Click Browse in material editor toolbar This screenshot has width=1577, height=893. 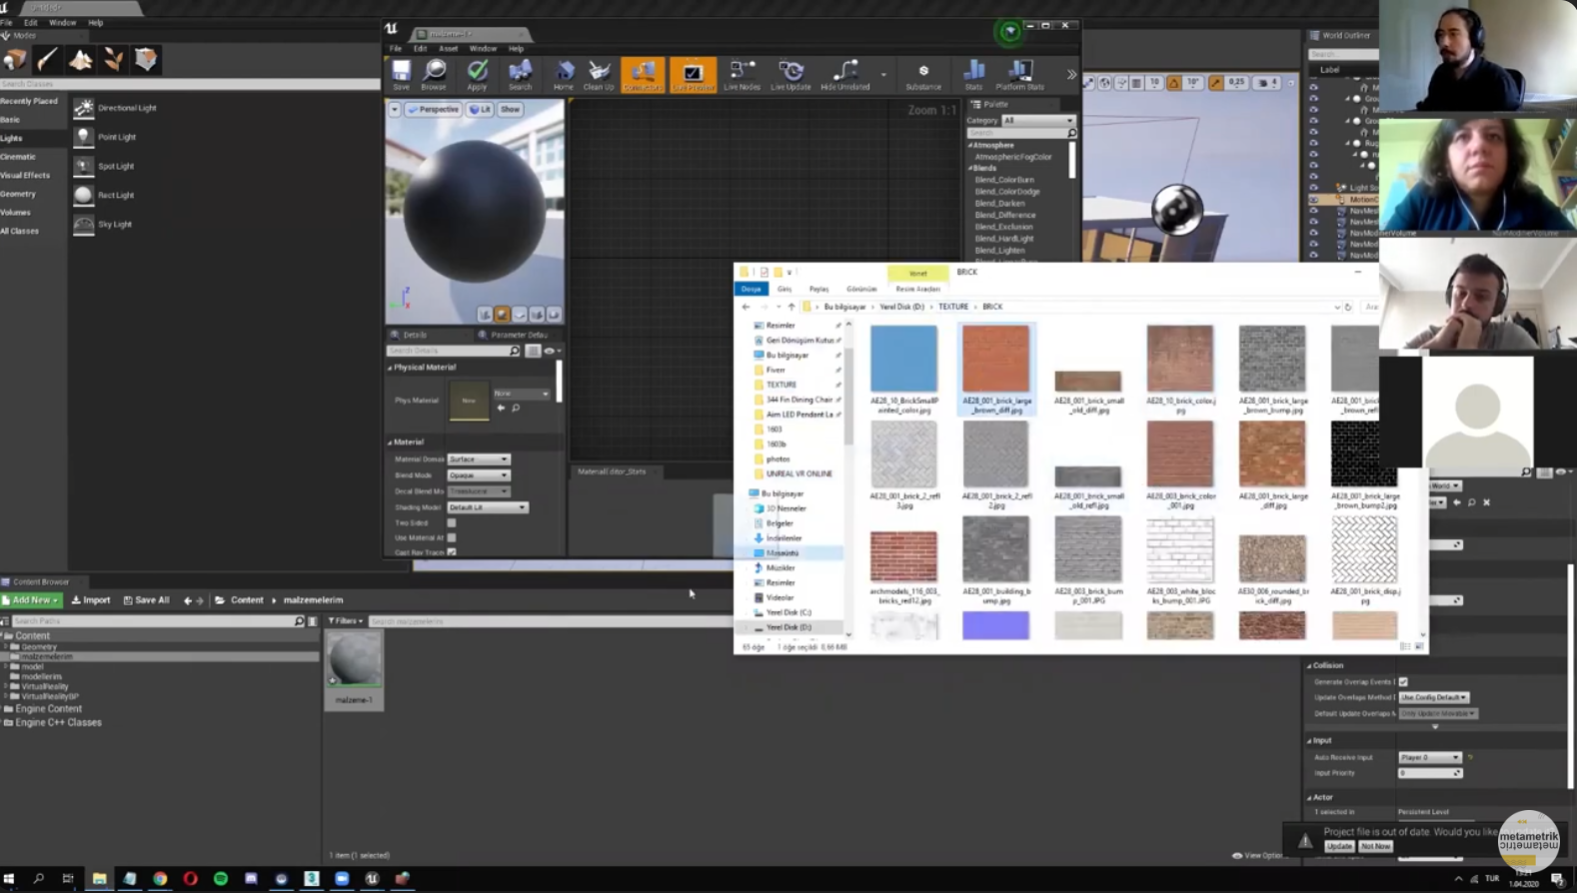coord(434,75)
